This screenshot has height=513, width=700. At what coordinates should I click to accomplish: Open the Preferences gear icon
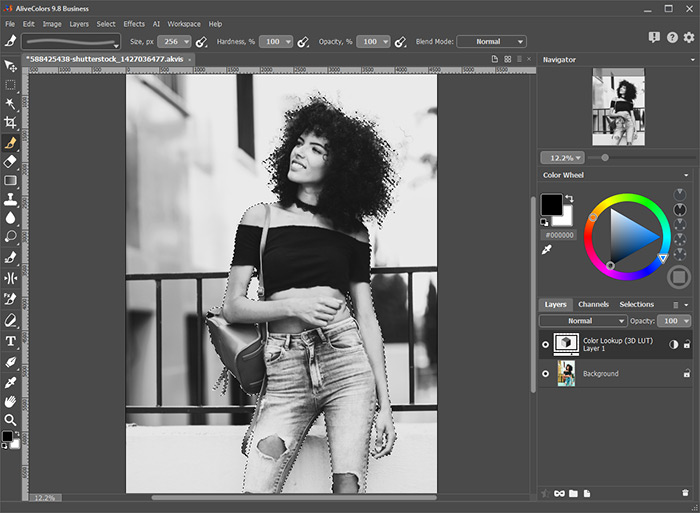(689, 38)
